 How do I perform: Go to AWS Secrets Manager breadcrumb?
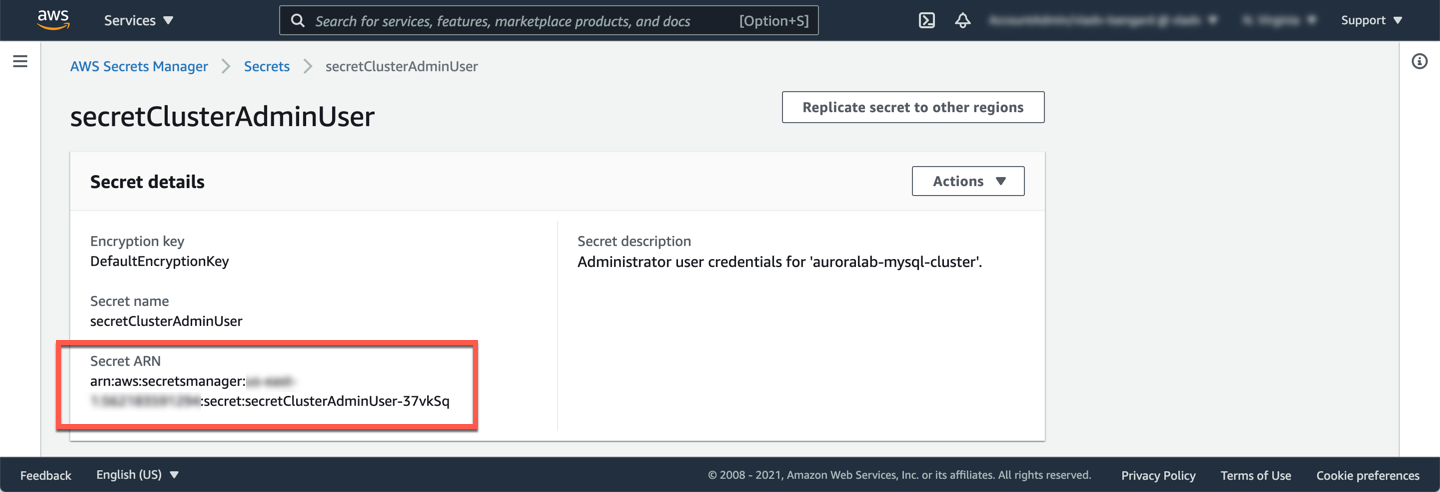point(139,66)
